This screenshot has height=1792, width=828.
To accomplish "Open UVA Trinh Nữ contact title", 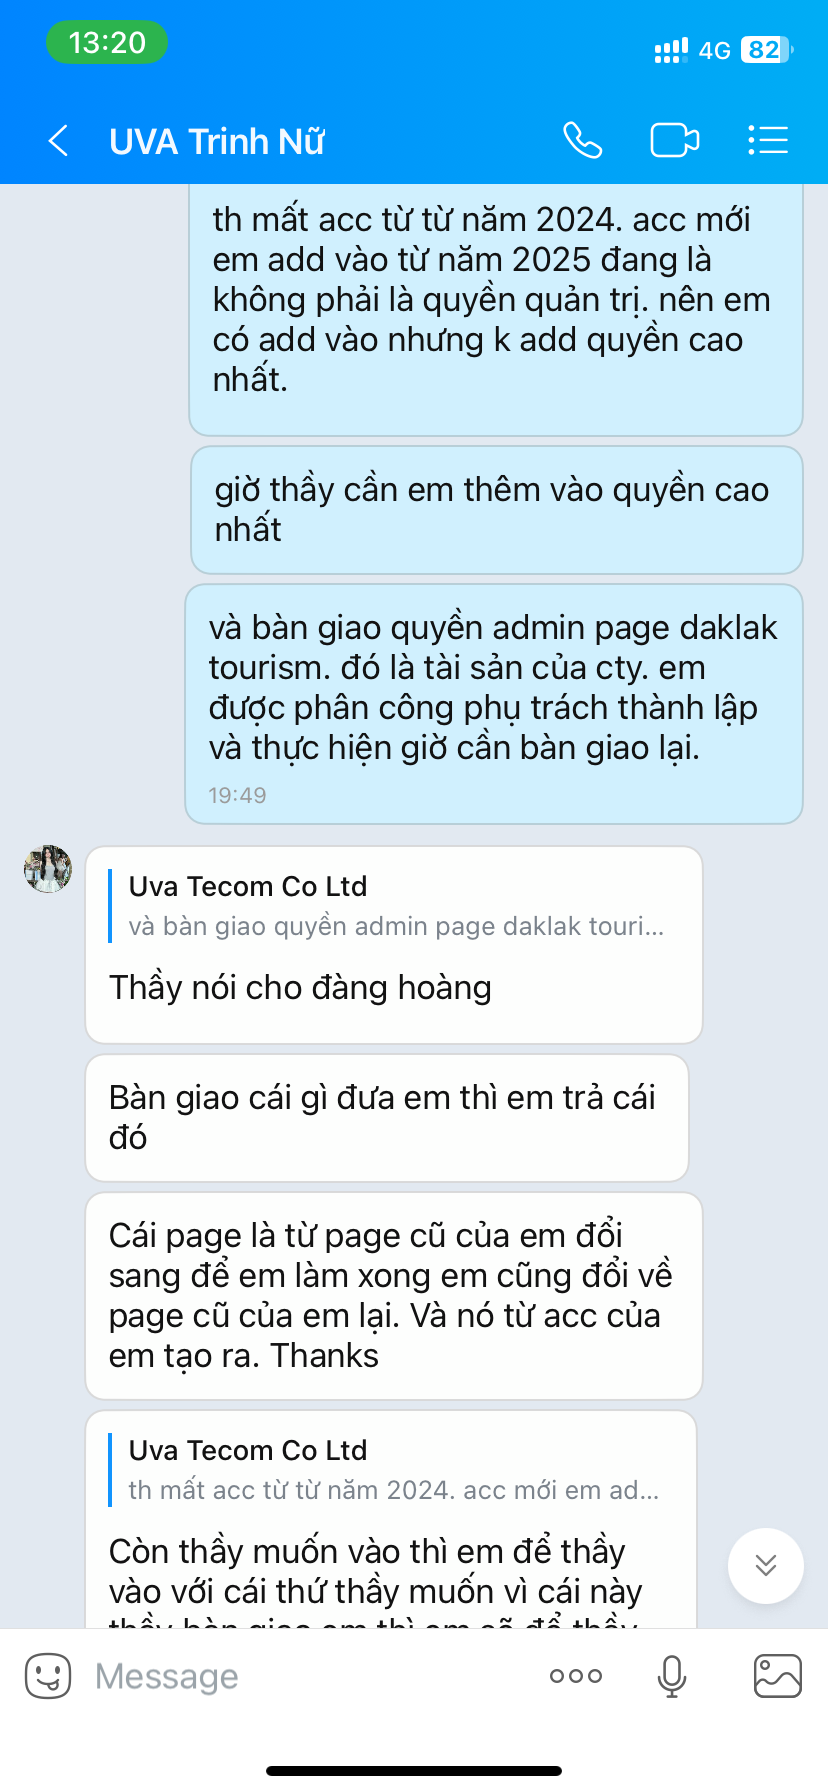I will tap(217, 142).
